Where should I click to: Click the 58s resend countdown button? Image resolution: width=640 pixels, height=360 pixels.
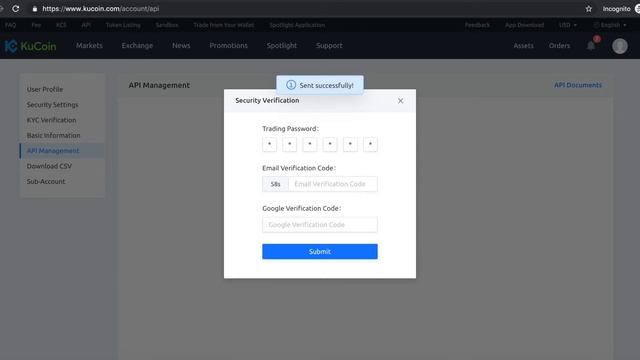[x=276, y=184]
